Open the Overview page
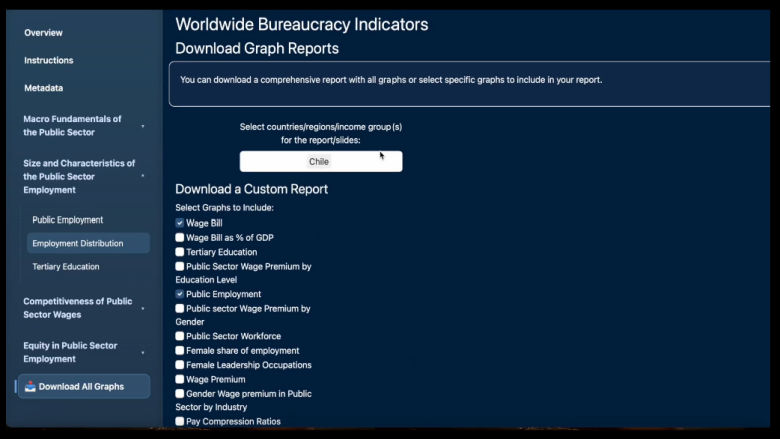 tap(43, 33)
